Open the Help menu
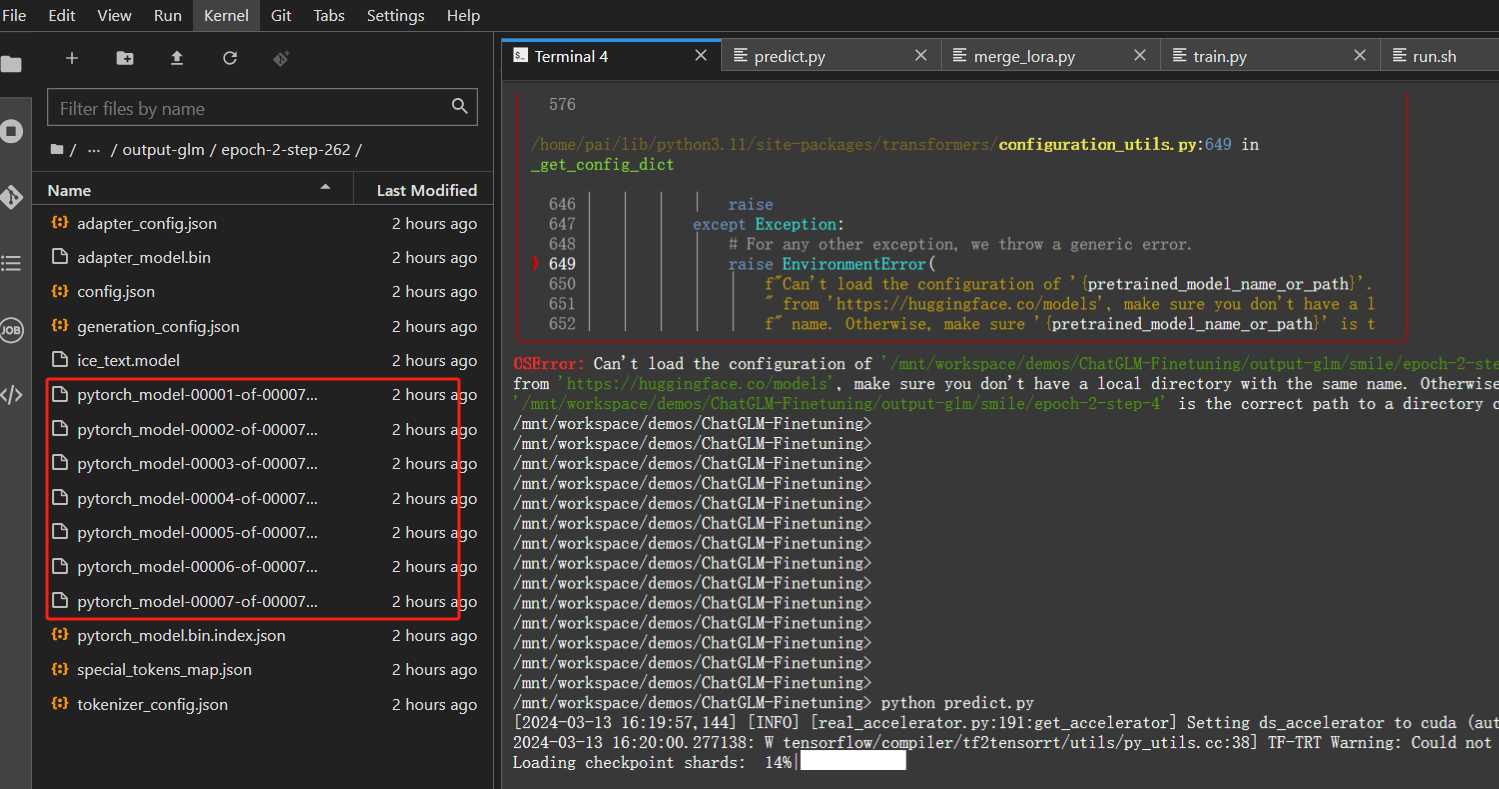Image resolution: width=1499 pixels, height=789 pixels. tap(463, 15)
